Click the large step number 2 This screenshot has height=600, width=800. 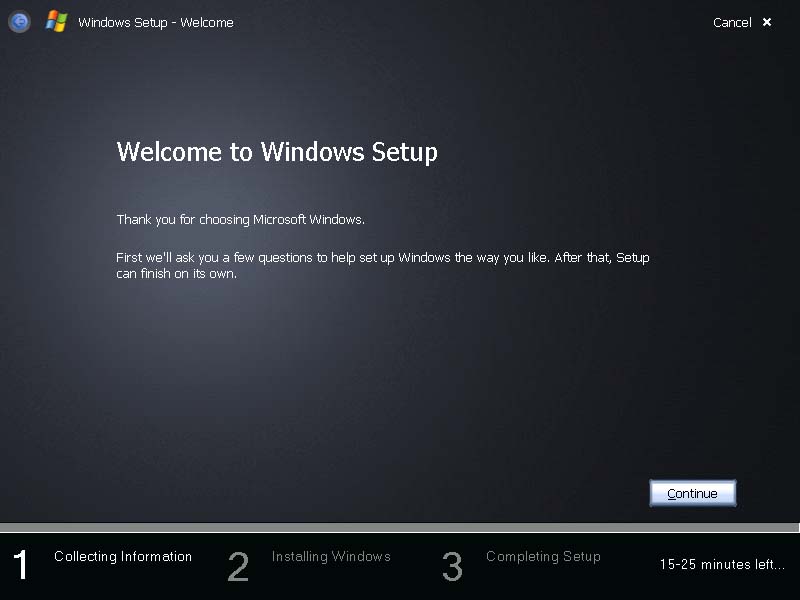[x=238, y=566]
